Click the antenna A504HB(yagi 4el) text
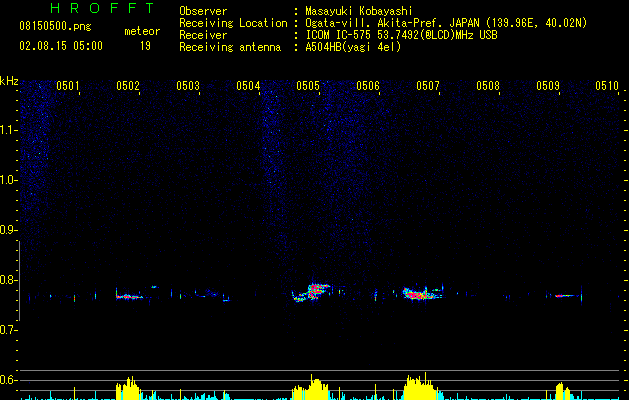The height and width of the screenshot is (400, 629). [353, 47]
